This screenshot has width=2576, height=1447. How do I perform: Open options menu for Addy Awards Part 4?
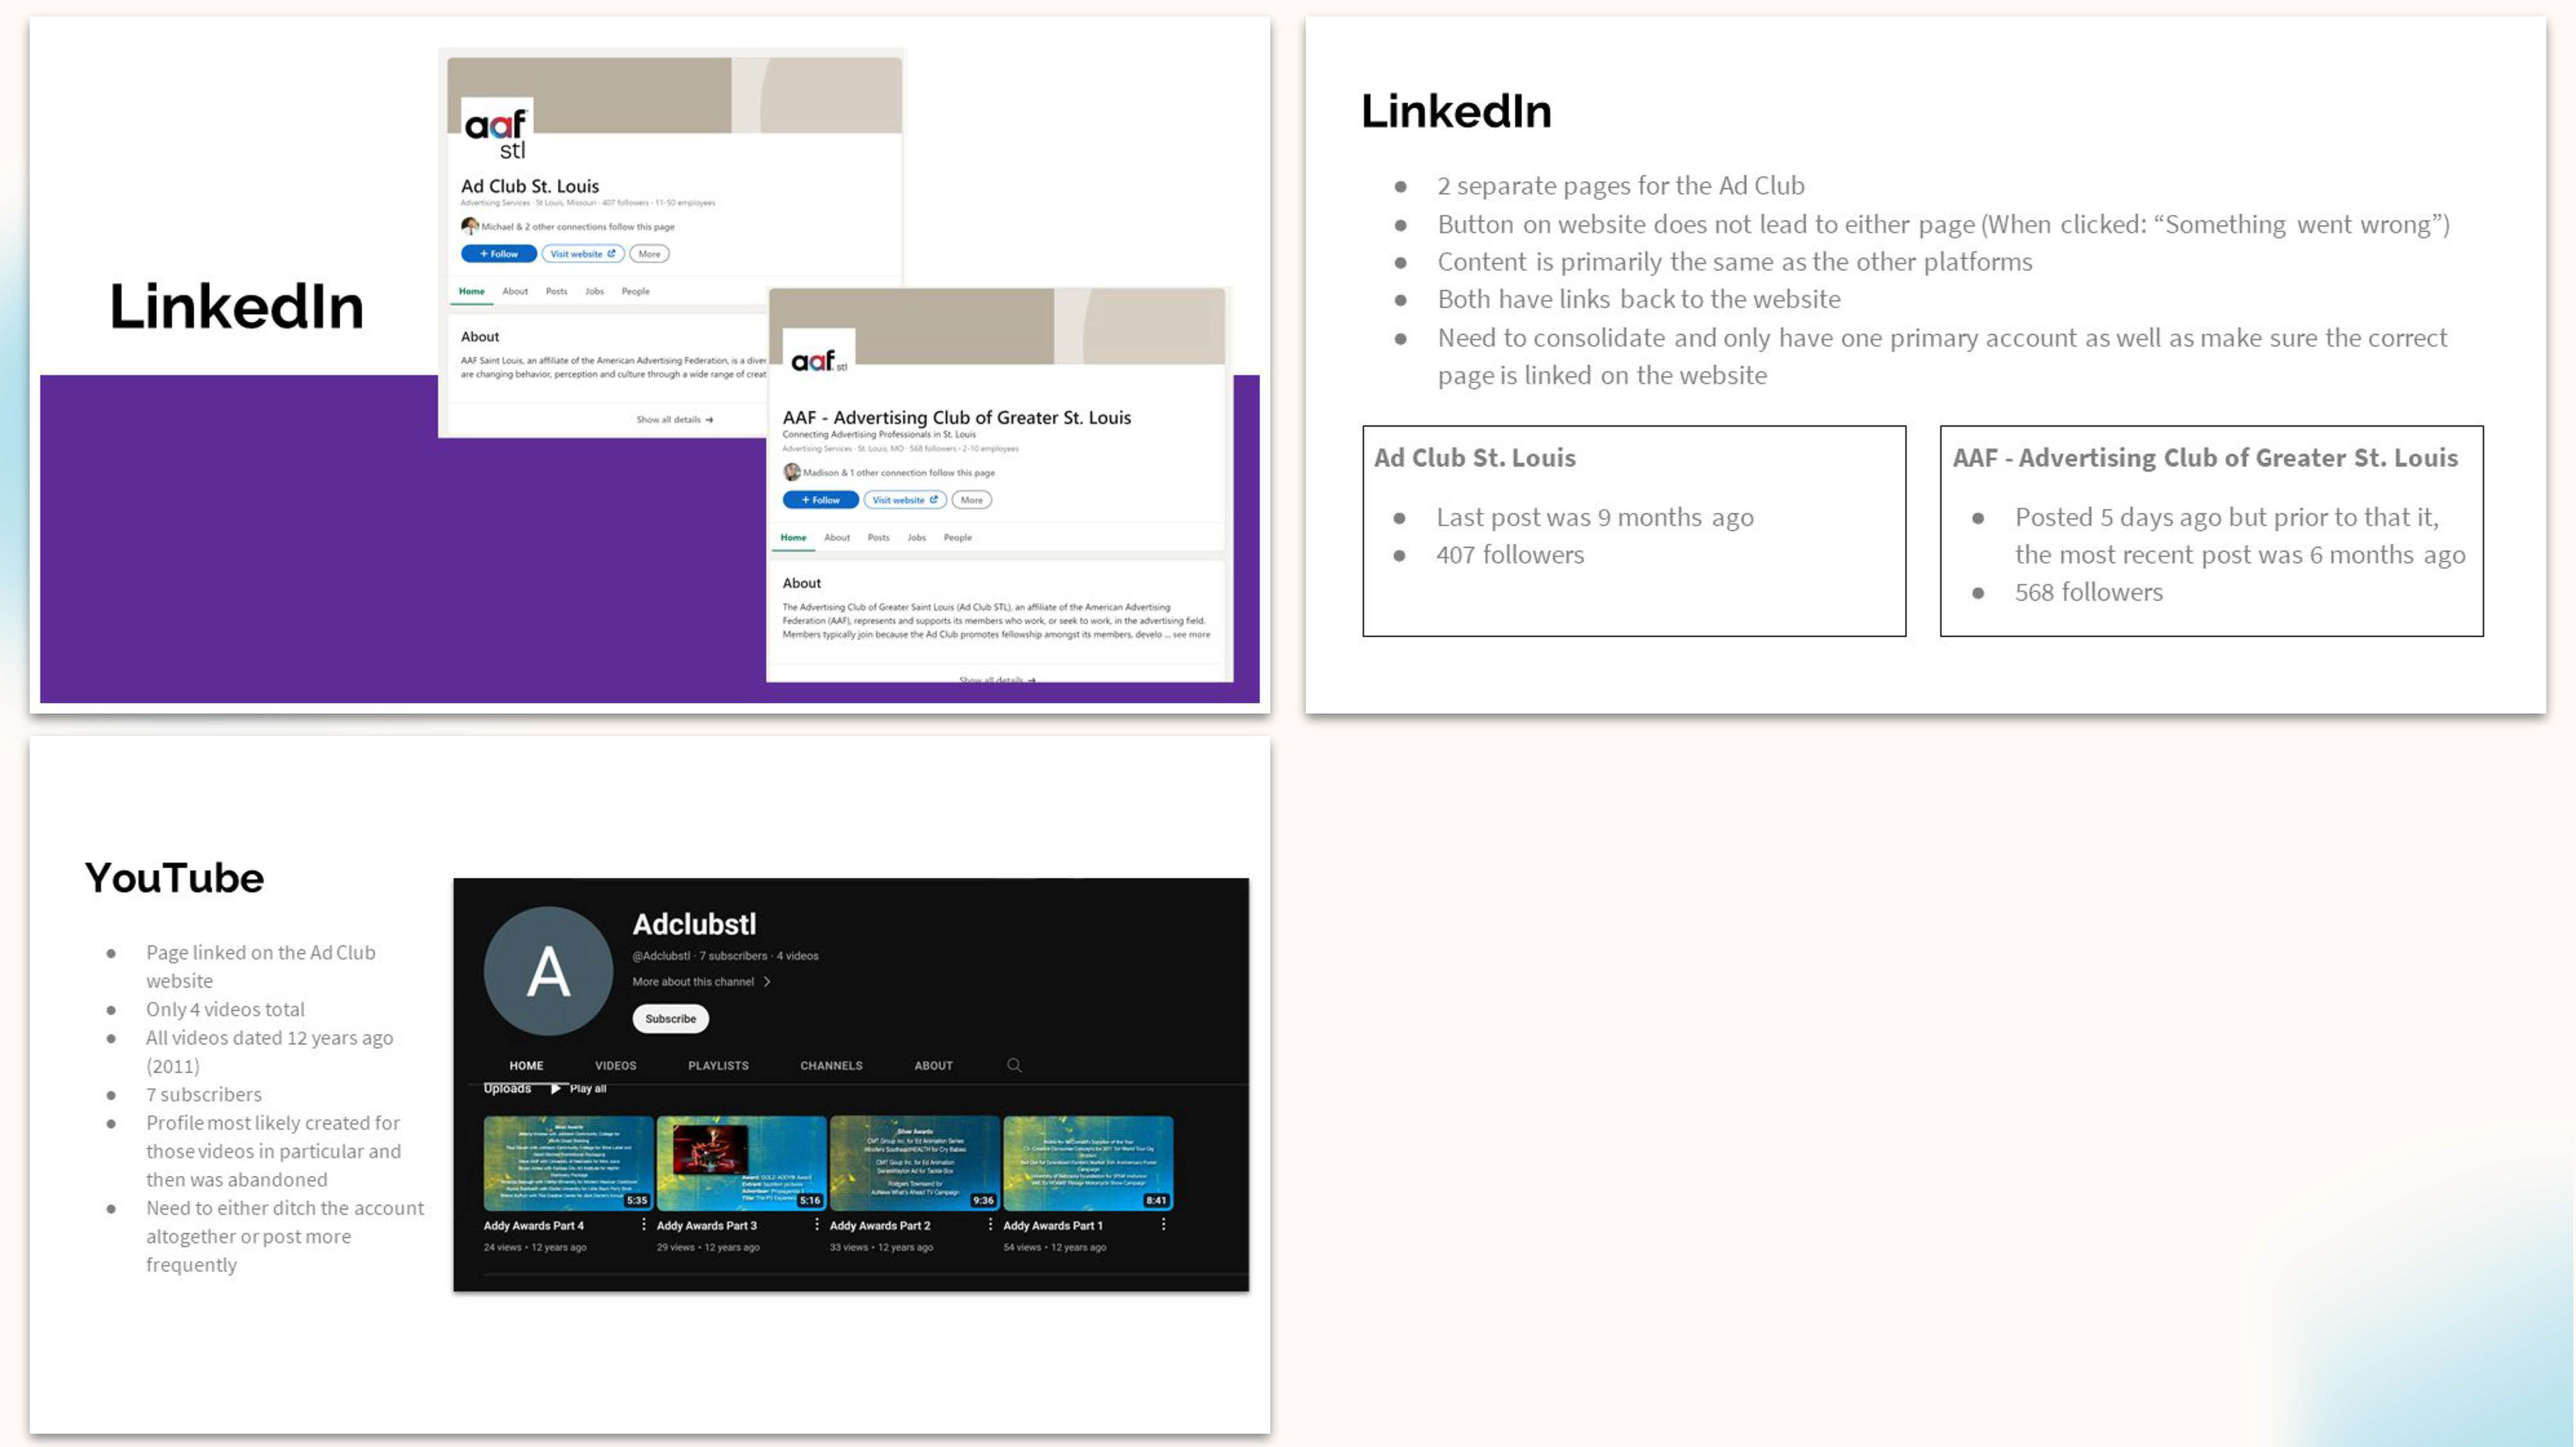coord(643,1224)
